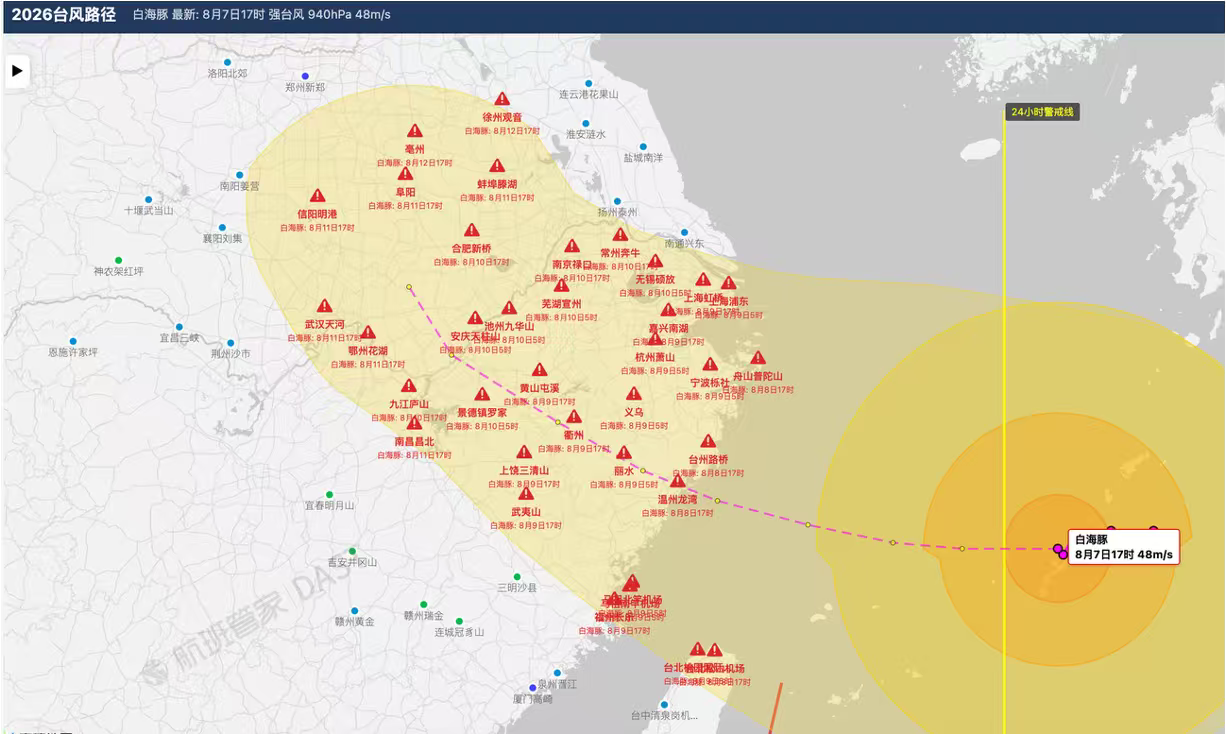
Task: Click 宜昌三峡 airport dot
Action: (x=179, y=326)
